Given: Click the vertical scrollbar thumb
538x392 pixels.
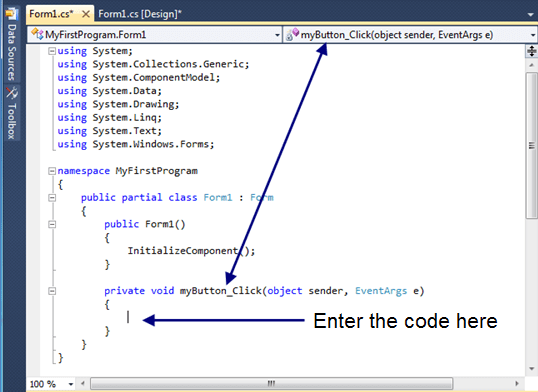Looking at the screenshot, I should (531, 146).
